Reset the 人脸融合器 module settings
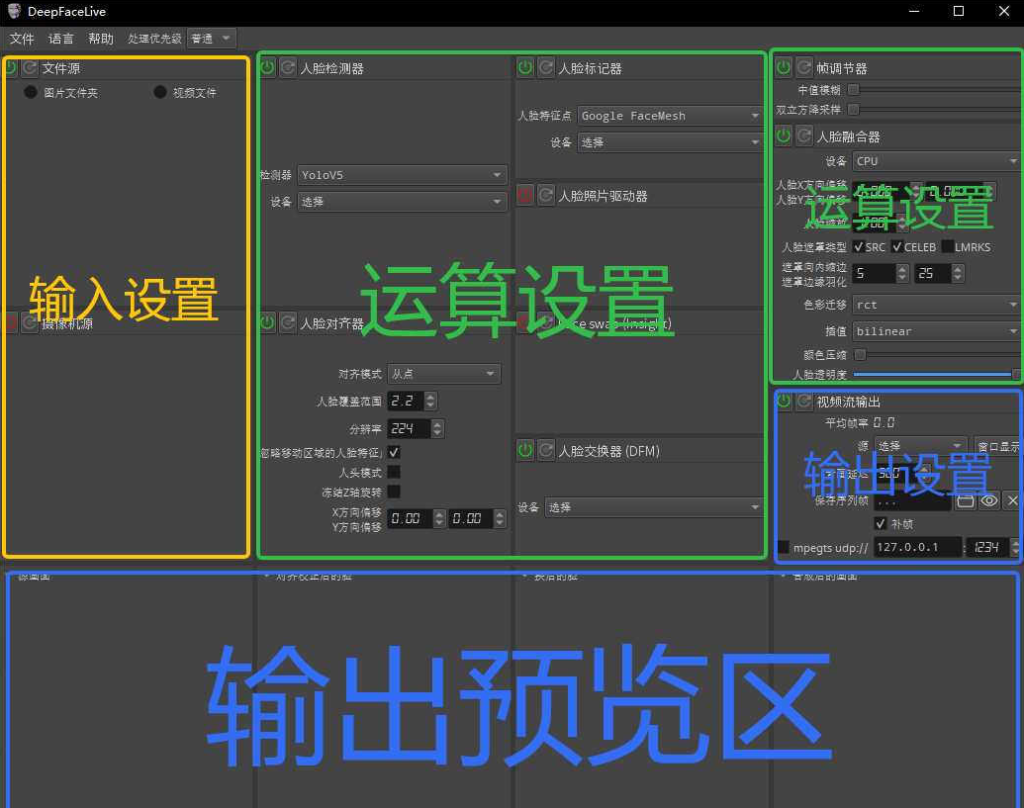 pos(804,135)
